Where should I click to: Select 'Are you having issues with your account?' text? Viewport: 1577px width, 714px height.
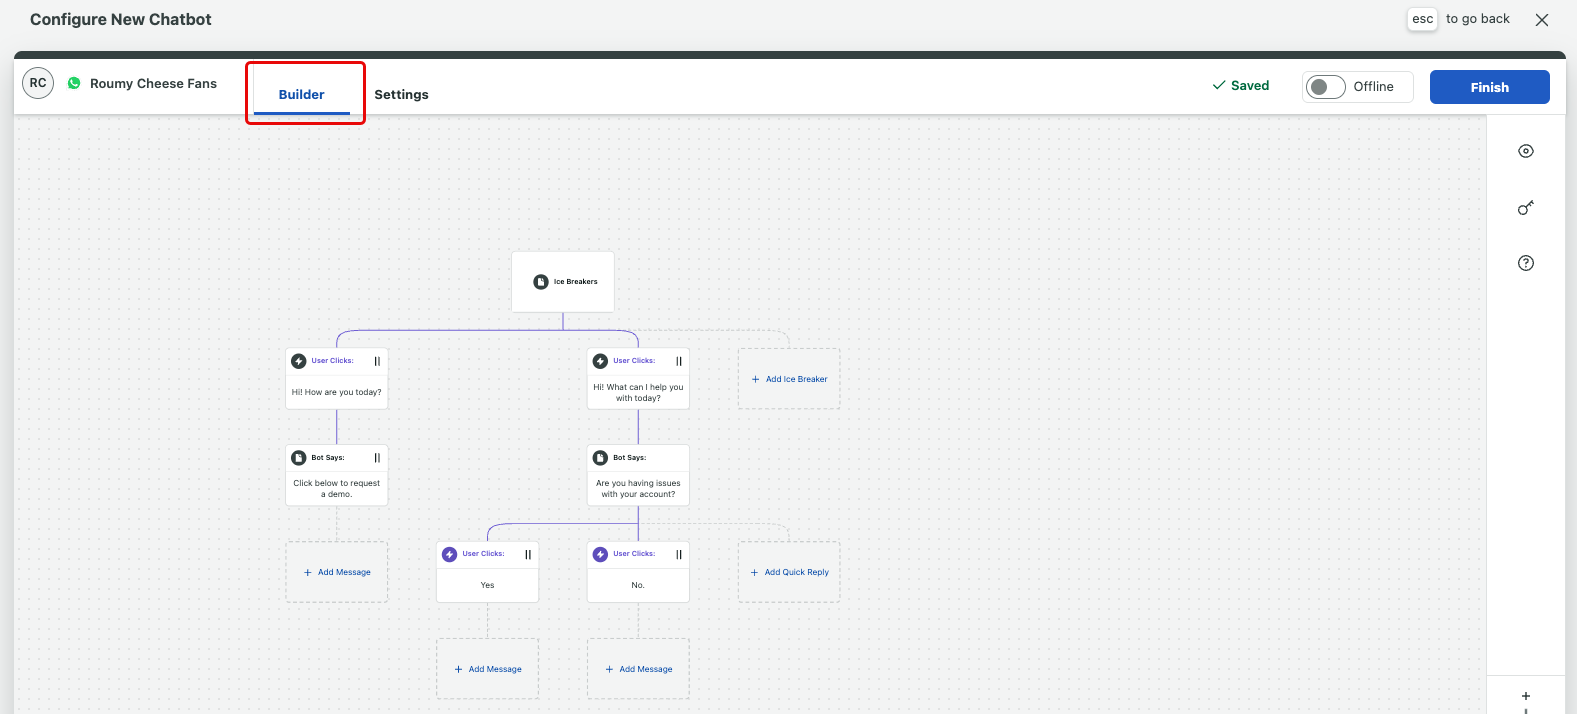coord(638,488)
